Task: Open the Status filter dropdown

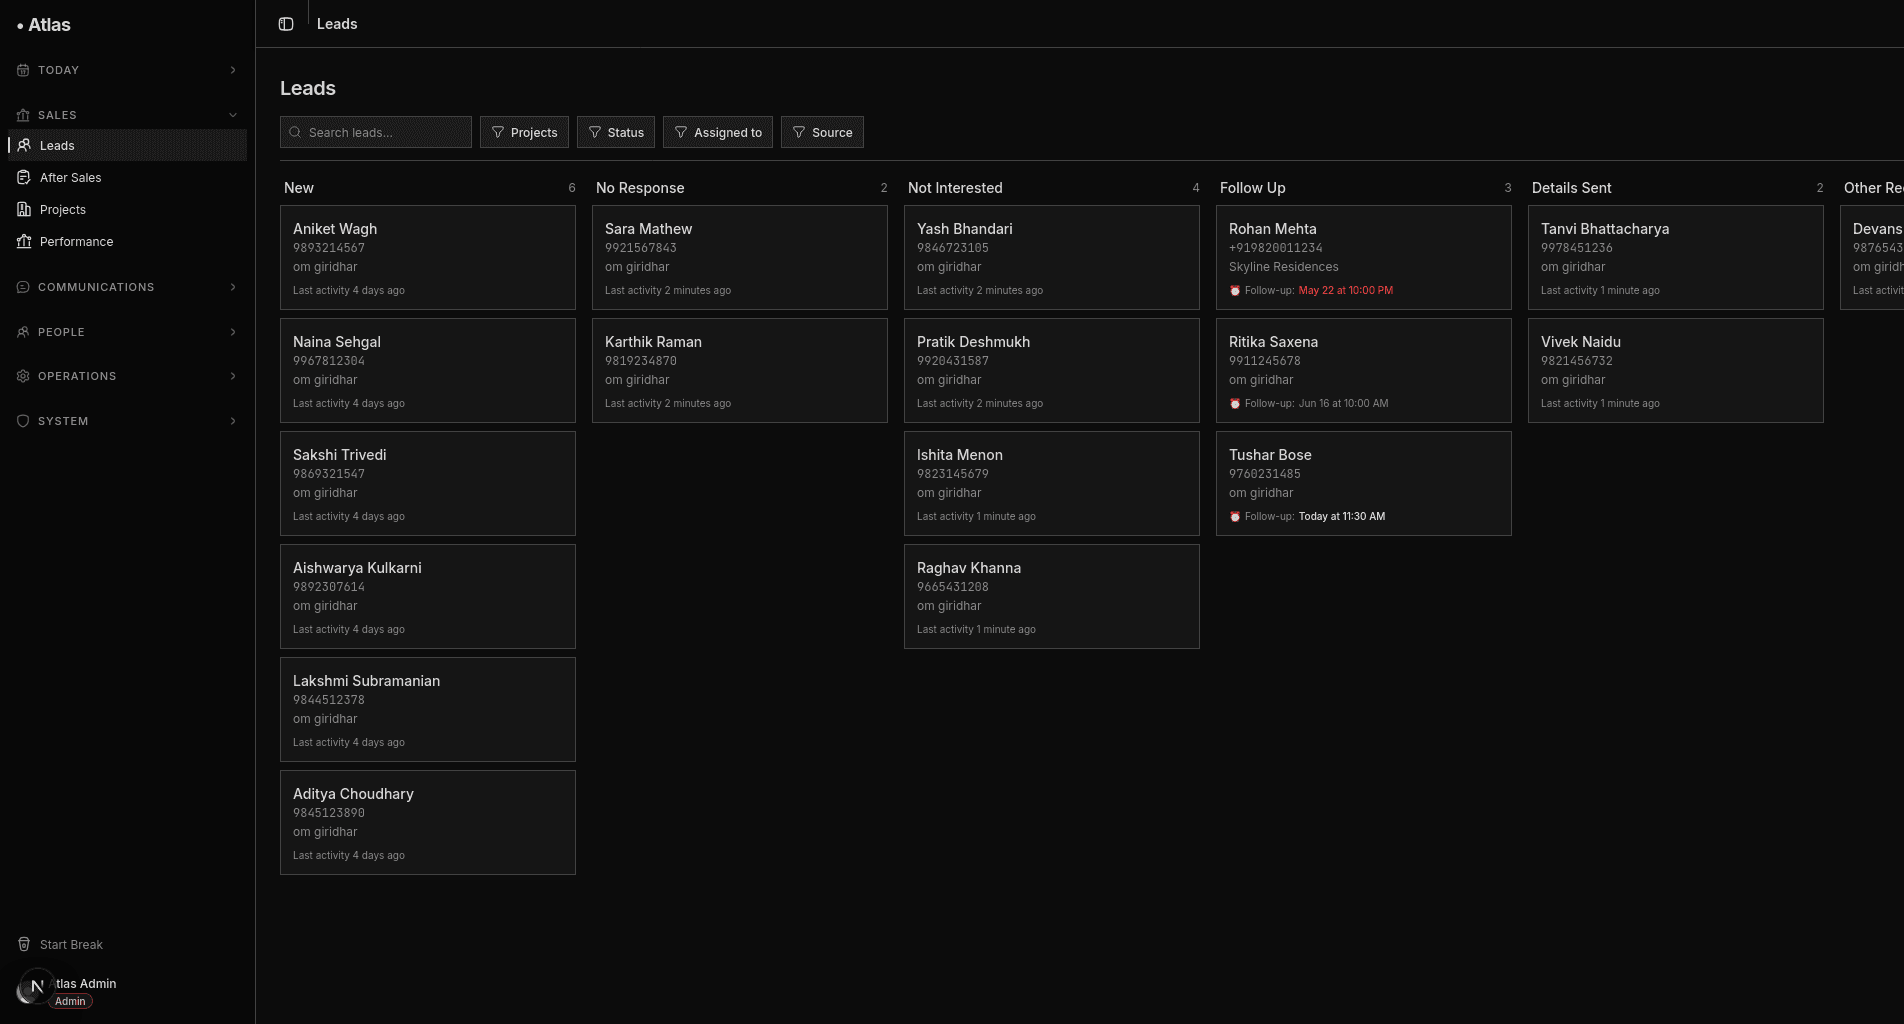Action: [616, 132]
